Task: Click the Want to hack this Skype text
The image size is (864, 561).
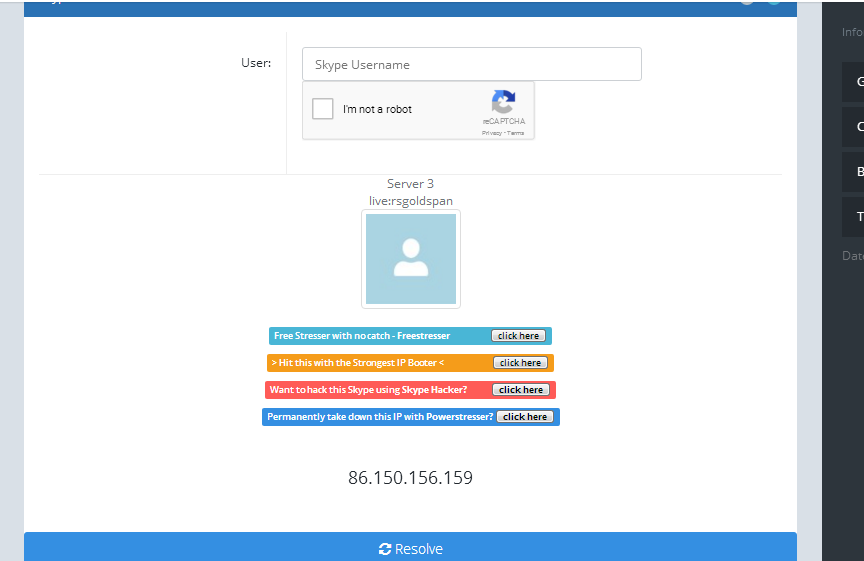Action: tap(368, 390)
